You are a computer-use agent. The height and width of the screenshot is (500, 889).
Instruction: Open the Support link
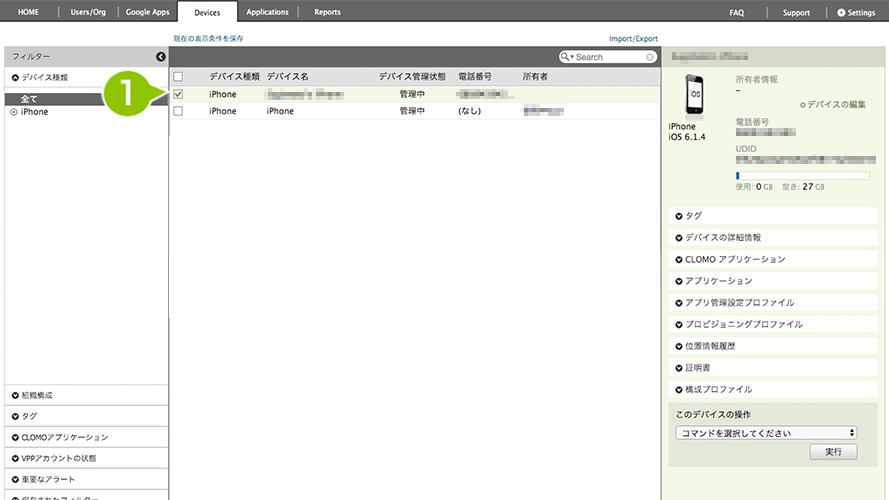click(x=796, y=12)
